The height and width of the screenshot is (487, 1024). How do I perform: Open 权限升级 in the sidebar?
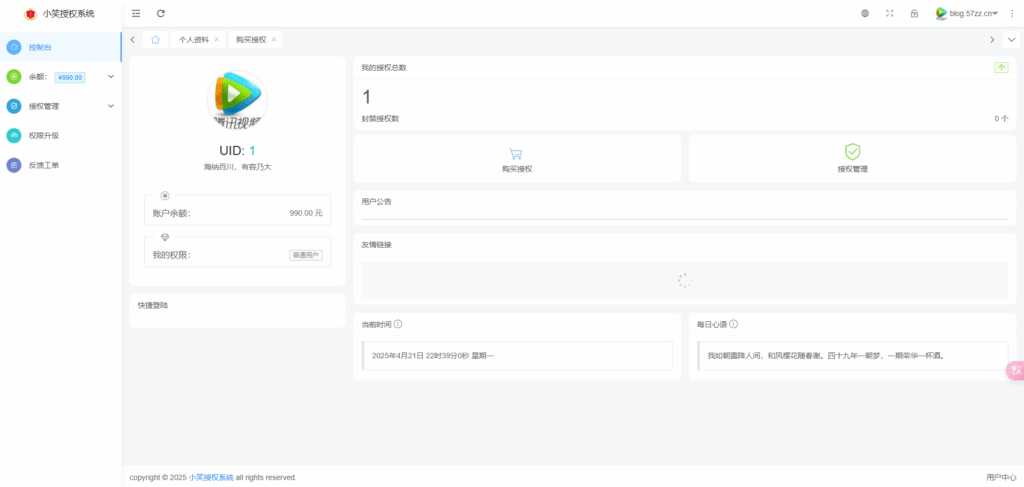tap(43, 135)
